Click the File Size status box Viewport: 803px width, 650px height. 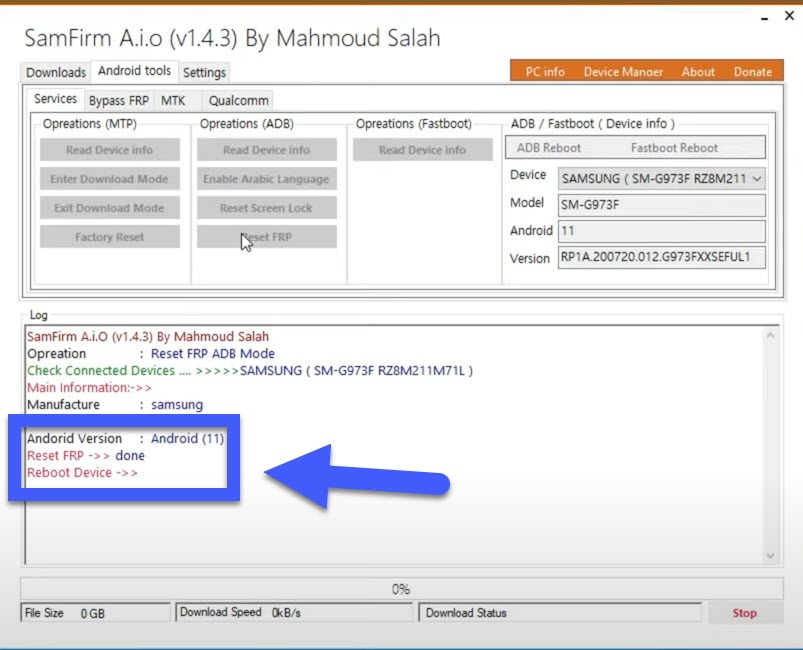click(x=95, y=613)
